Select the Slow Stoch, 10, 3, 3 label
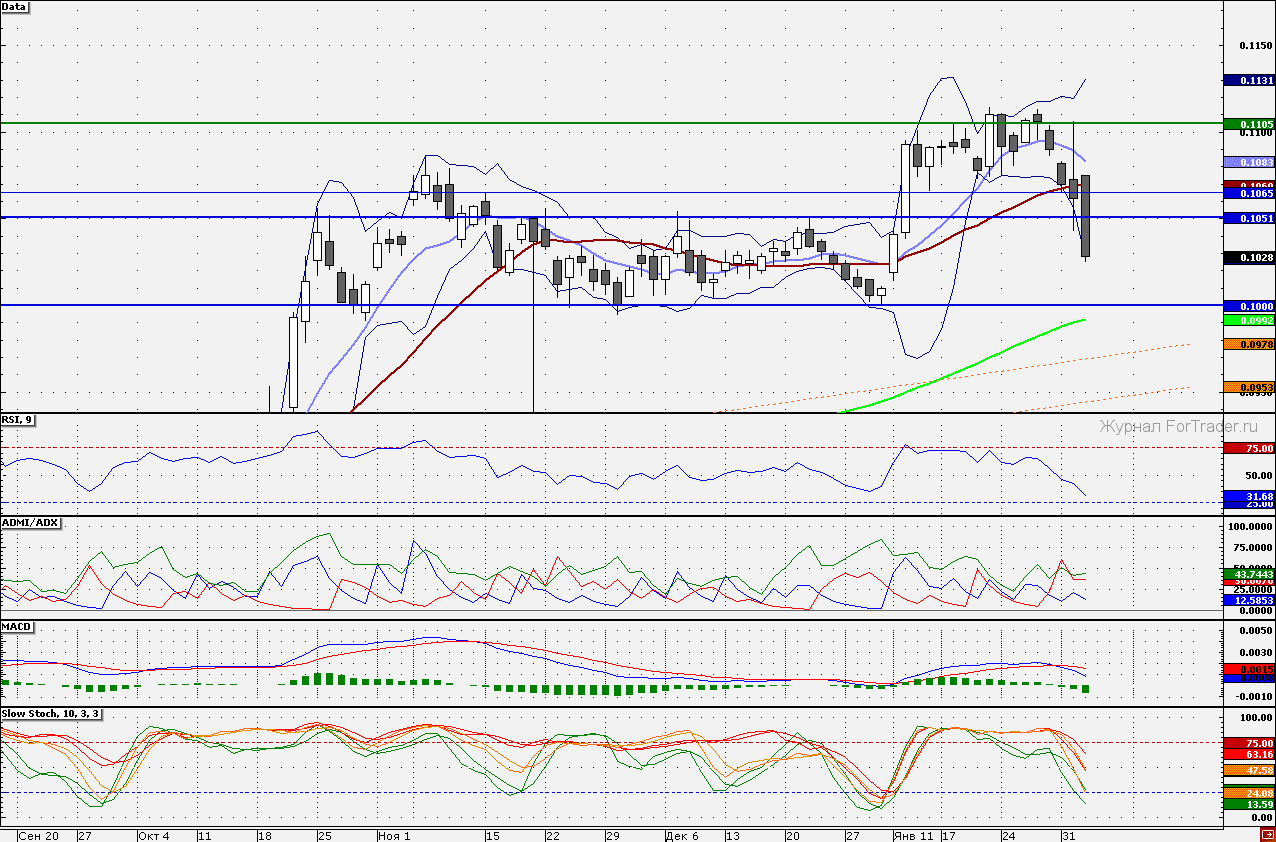1276x842 pixels. [x=50, y=714]
